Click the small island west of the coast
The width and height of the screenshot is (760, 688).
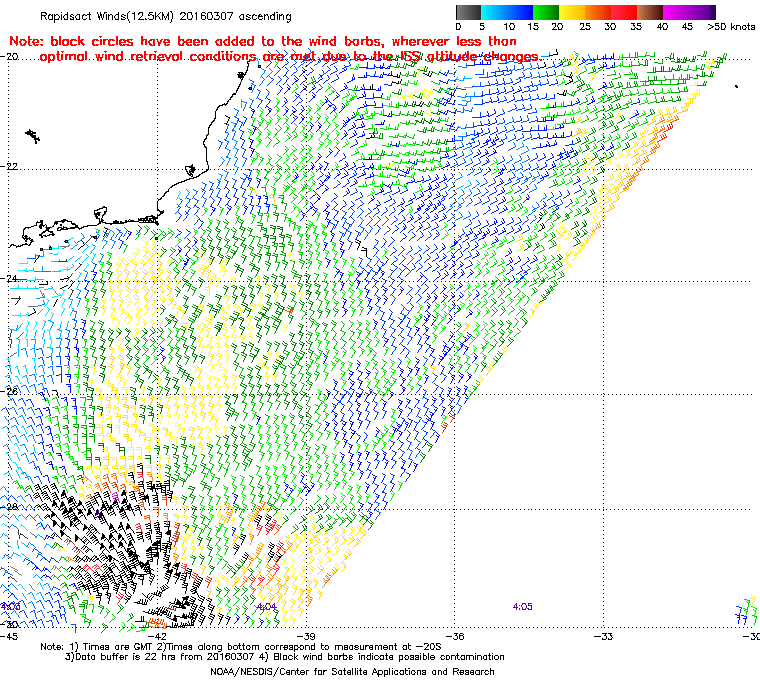tap(32, 136)
